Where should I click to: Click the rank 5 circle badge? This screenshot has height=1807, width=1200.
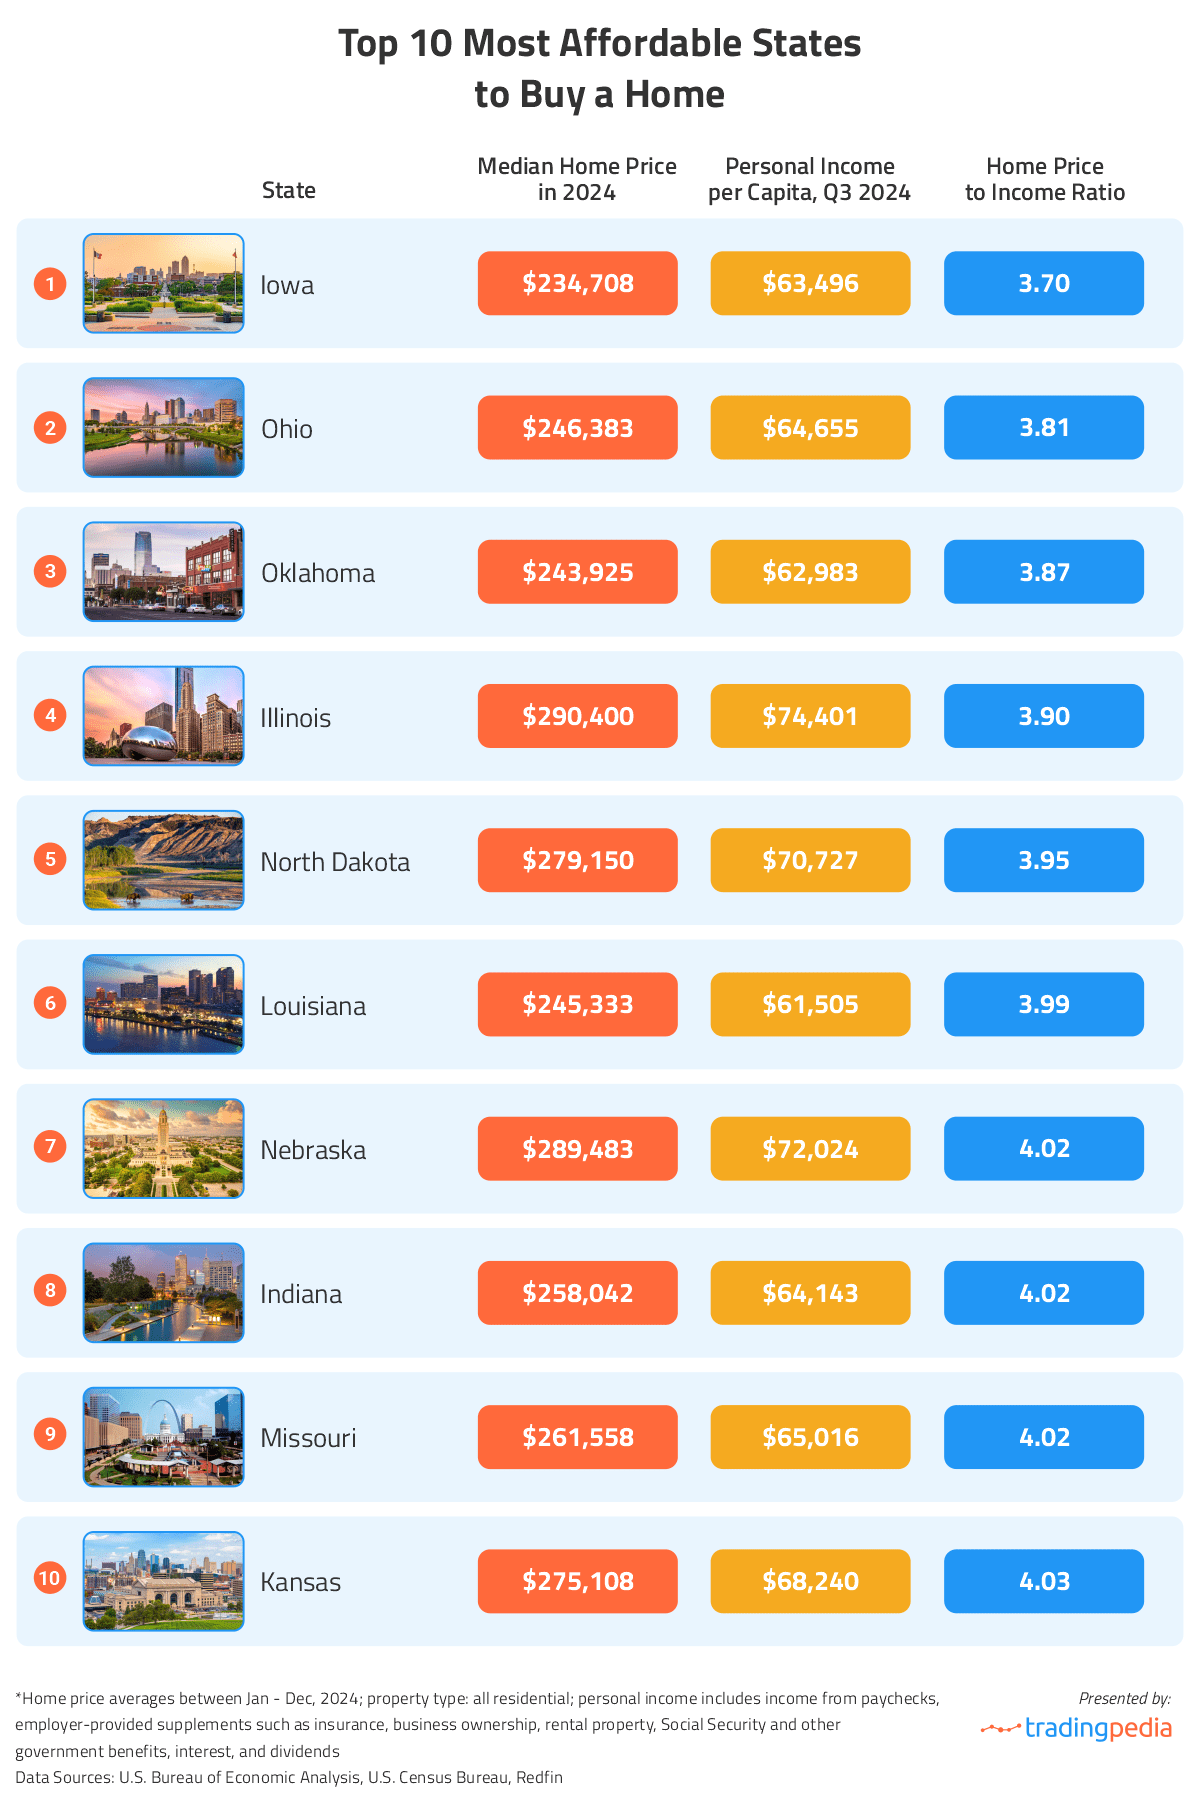coord(50,859)
